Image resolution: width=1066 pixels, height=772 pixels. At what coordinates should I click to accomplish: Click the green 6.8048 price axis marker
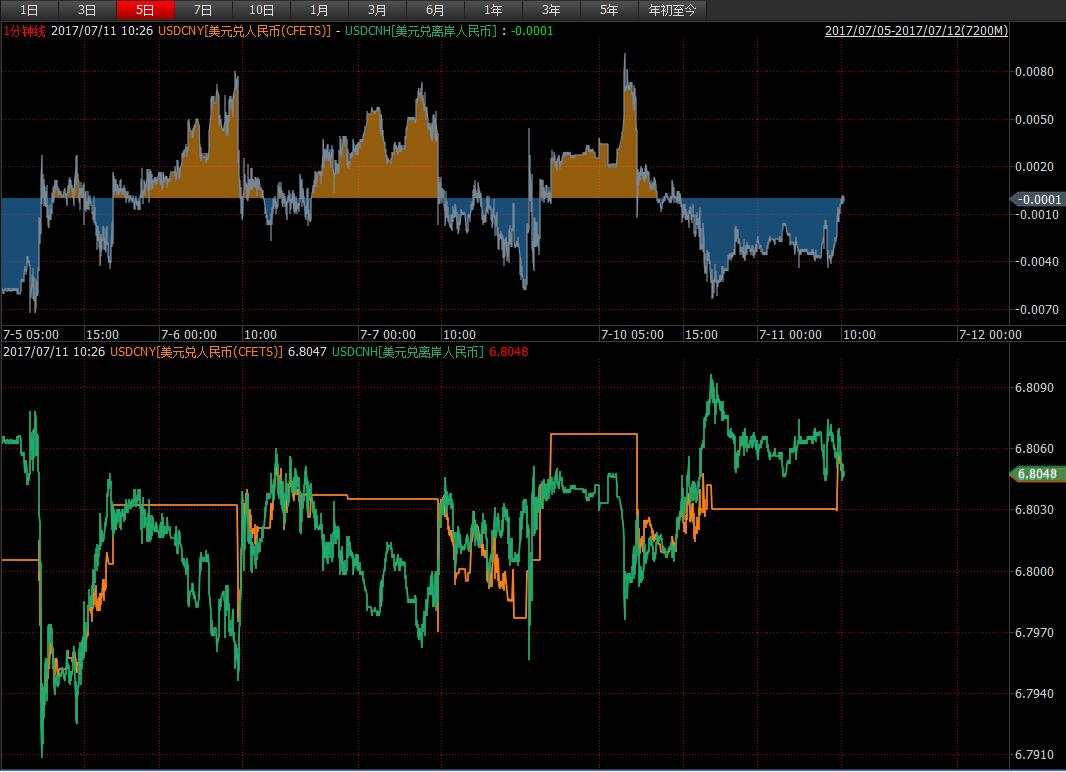(1037, 474)
